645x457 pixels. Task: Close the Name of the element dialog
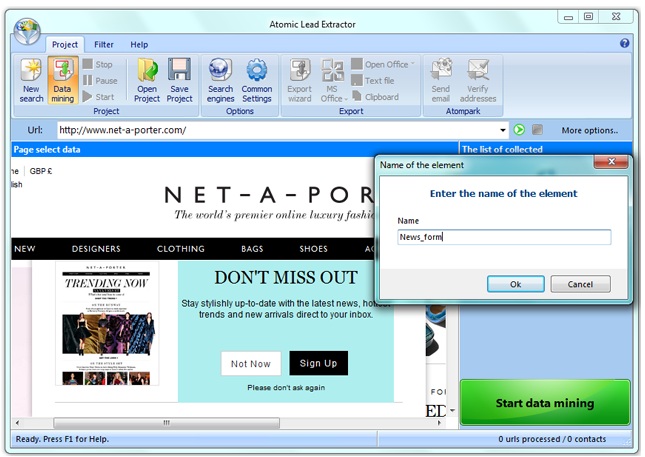click(611, 162)
